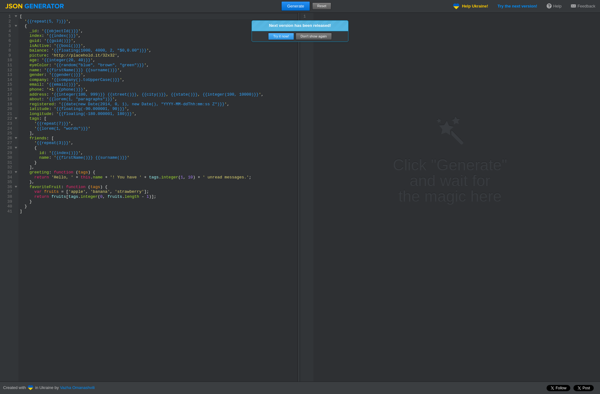This screenshot has height=394, width=600.
Task: Click the 'gender' code line
Action: pyautogui.click(x=57, y=75)
